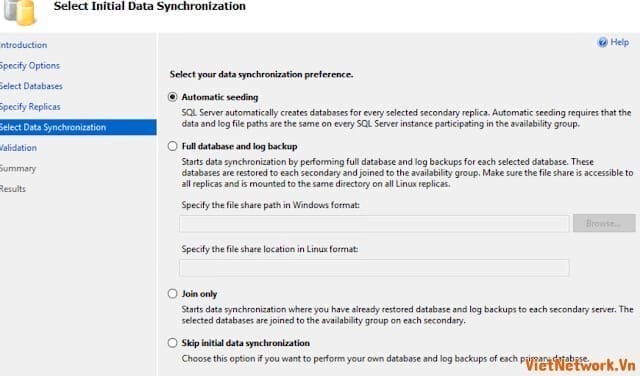This screenshot has height=376, width=640.
Task: Click the Summary step in sidebar
Action: tap(18, 168)
